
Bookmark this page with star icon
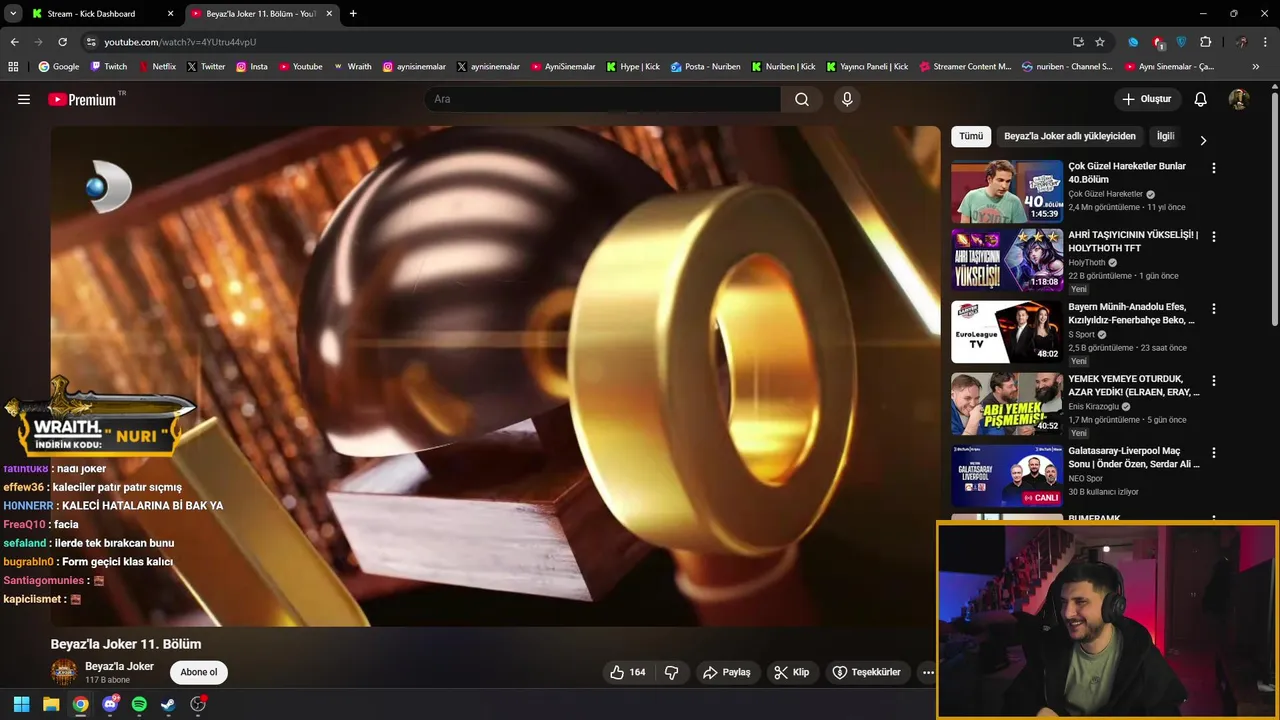[1100, 42]
